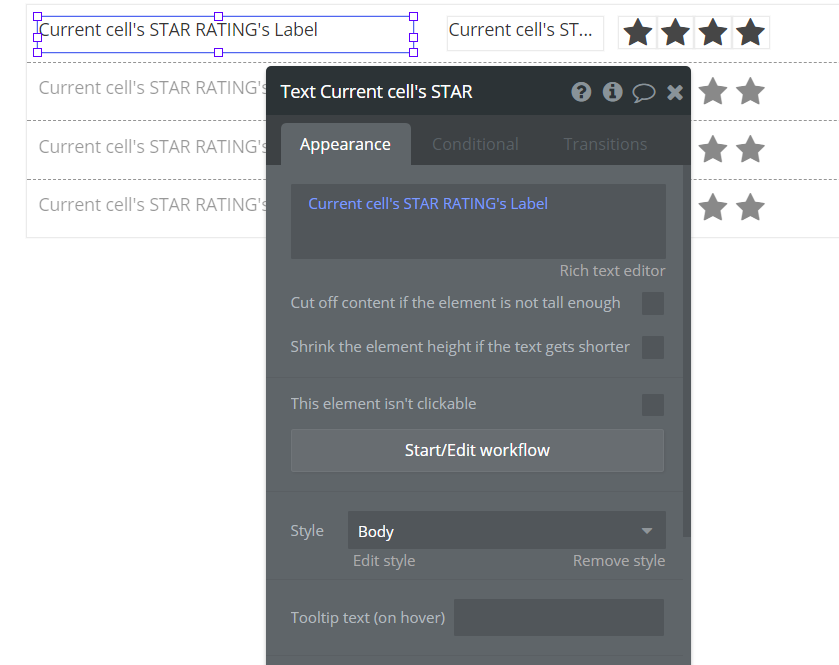Open the element info icon
The image size is (839, 665).
(612, 92)
